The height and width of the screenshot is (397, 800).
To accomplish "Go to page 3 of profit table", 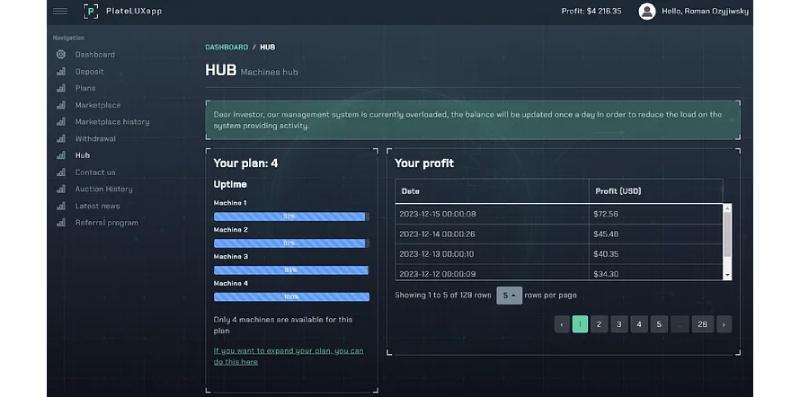I will pyautogui.click(x=619, y=324).
